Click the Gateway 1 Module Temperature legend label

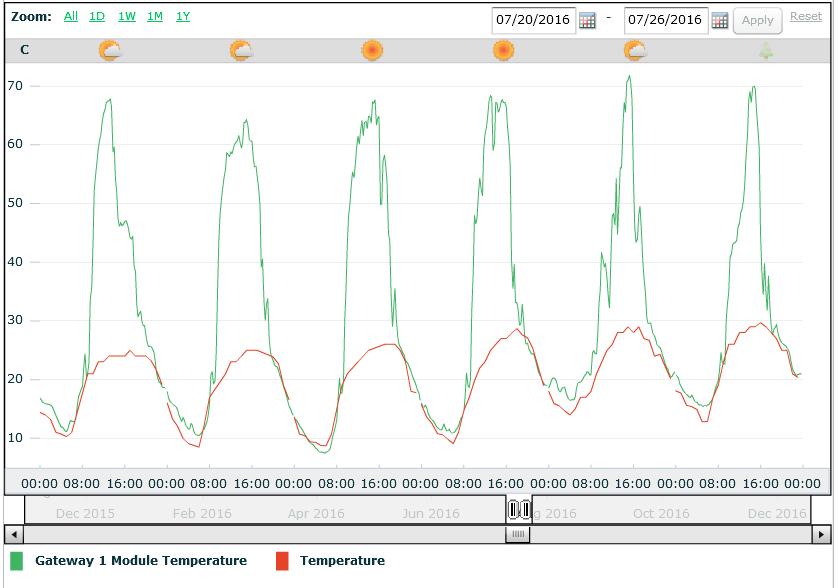(141, 561)
